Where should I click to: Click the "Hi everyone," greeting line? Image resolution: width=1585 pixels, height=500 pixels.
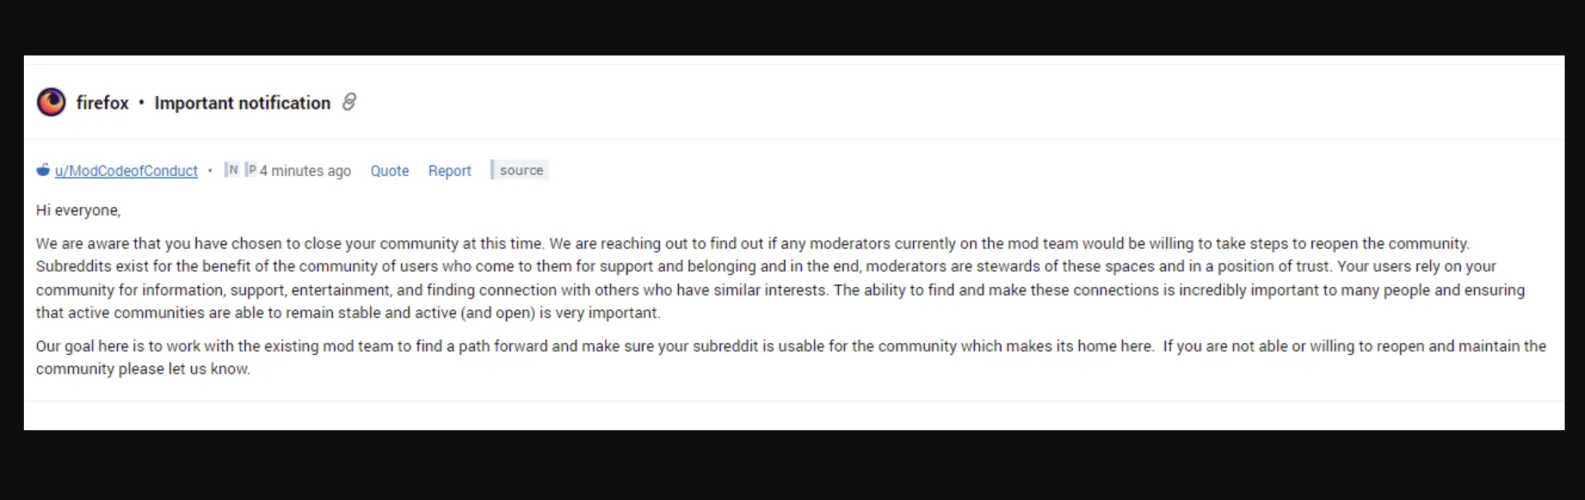coord(78,210)
